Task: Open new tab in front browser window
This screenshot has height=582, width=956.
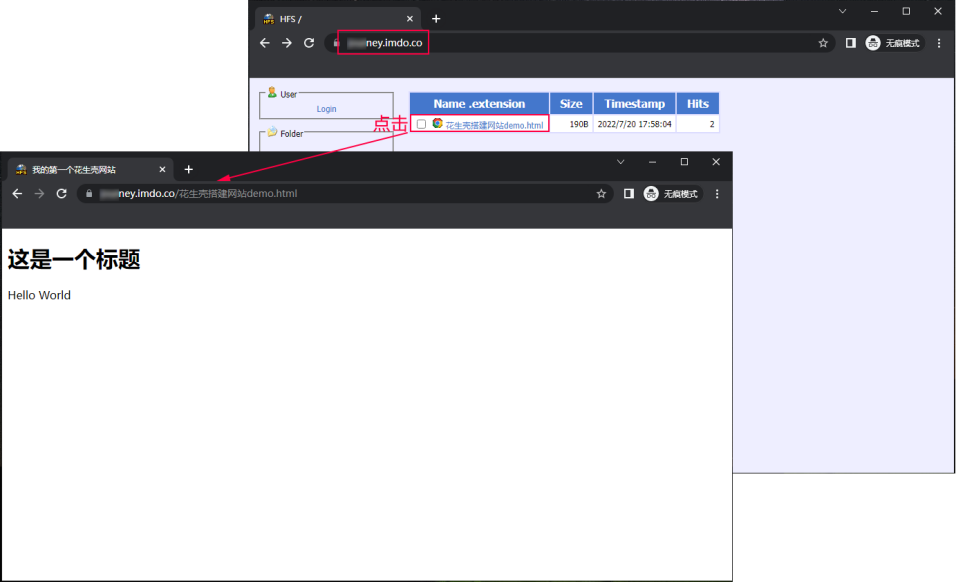Action: point(188,170)
